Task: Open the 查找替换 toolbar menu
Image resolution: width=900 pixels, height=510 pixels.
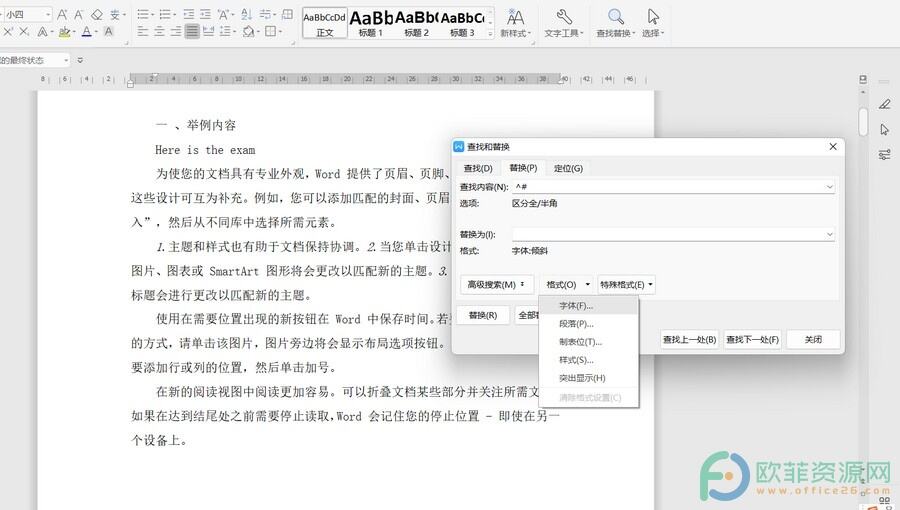Action: tap(616, 24)
